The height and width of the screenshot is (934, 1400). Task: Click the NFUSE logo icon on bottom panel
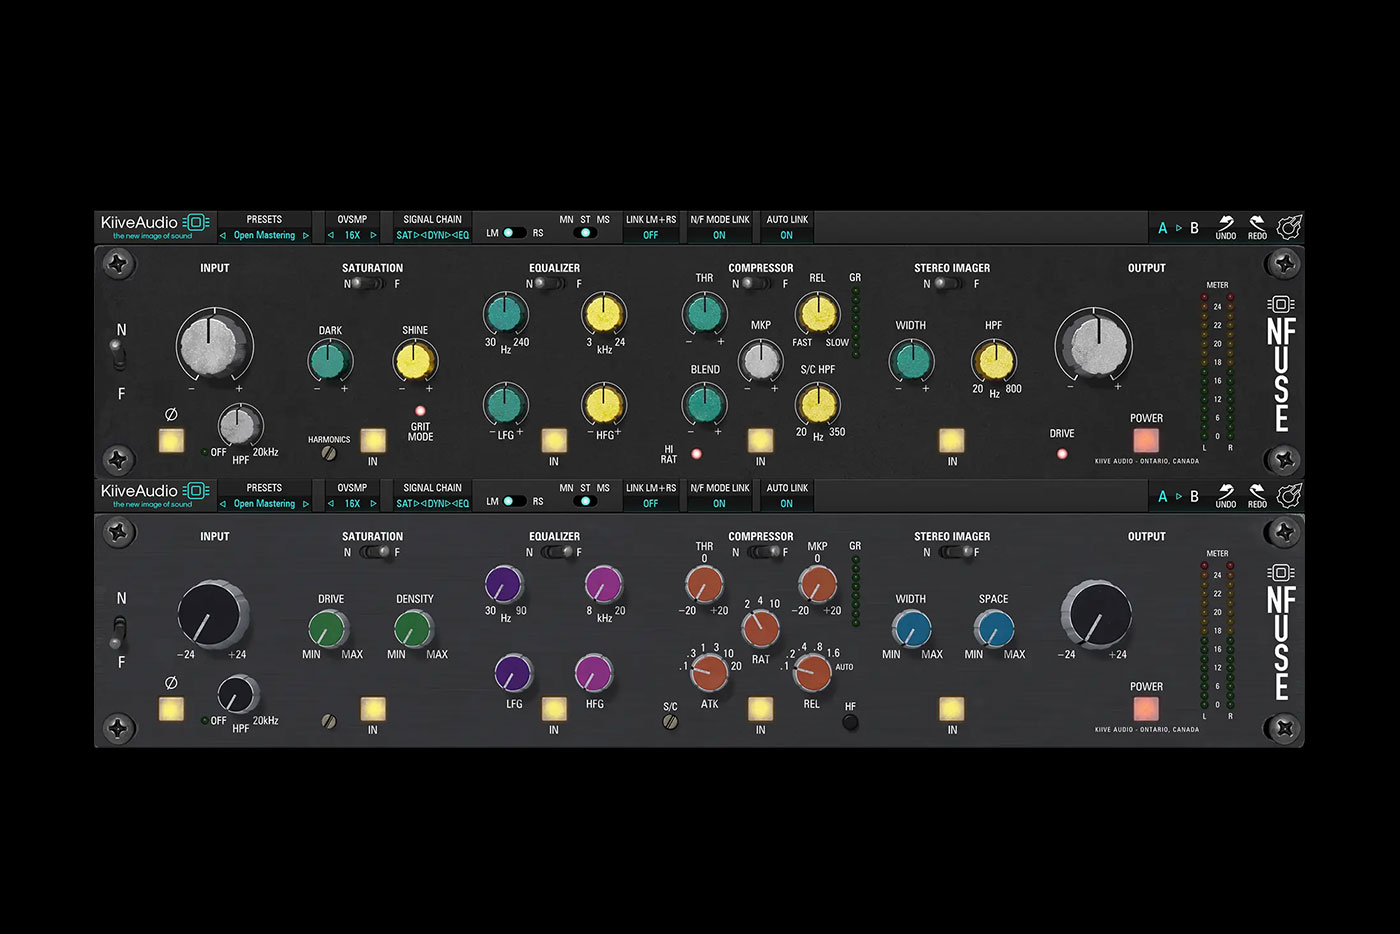click(x=1280, y=572)
